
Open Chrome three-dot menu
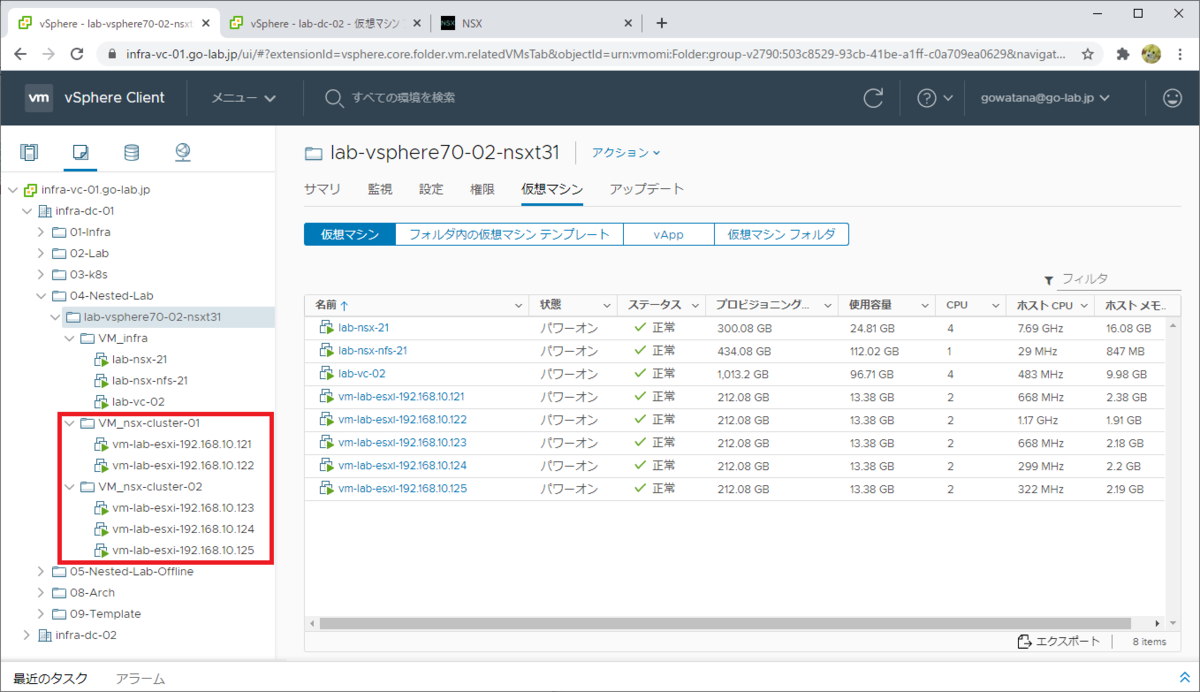1180,55
